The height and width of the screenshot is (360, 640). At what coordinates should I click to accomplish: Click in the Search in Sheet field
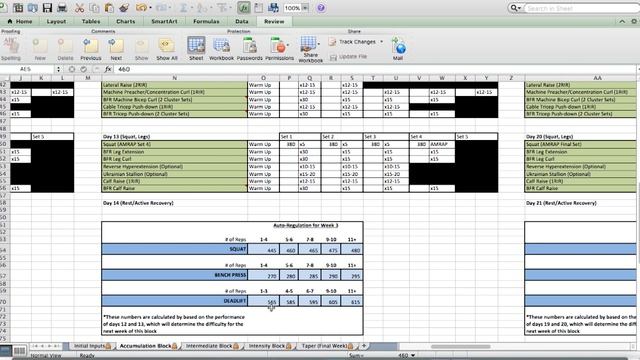[581, 8]
